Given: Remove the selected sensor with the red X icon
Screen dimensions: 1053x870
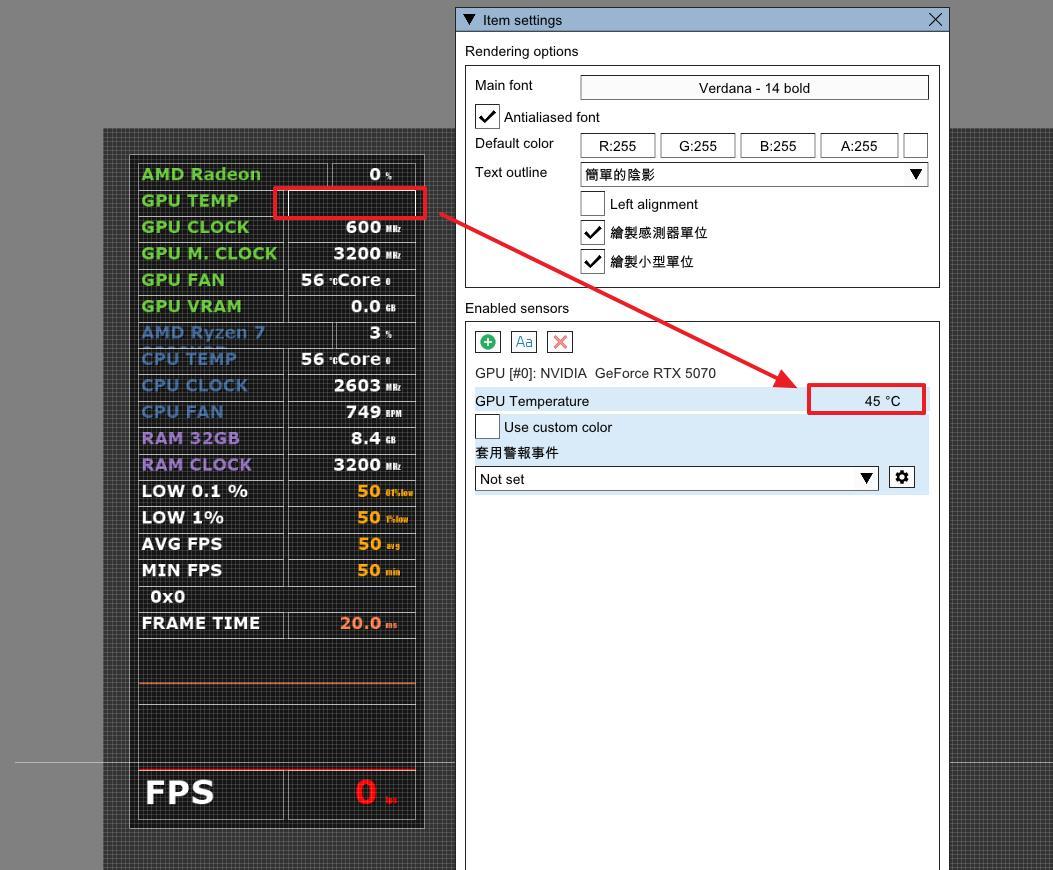Looking at the screenshot, I should point(559,341).
